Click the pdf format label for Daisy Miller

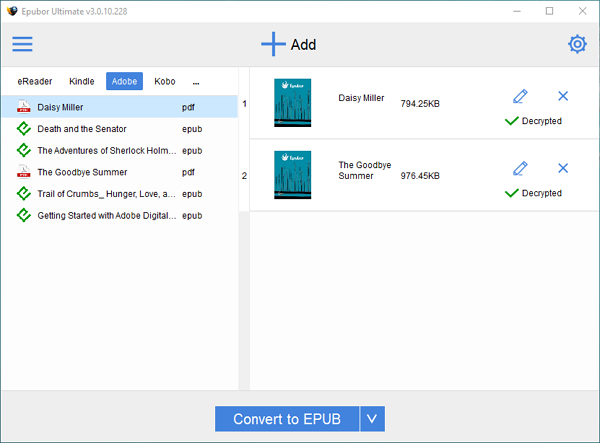(x=188, y=107)
